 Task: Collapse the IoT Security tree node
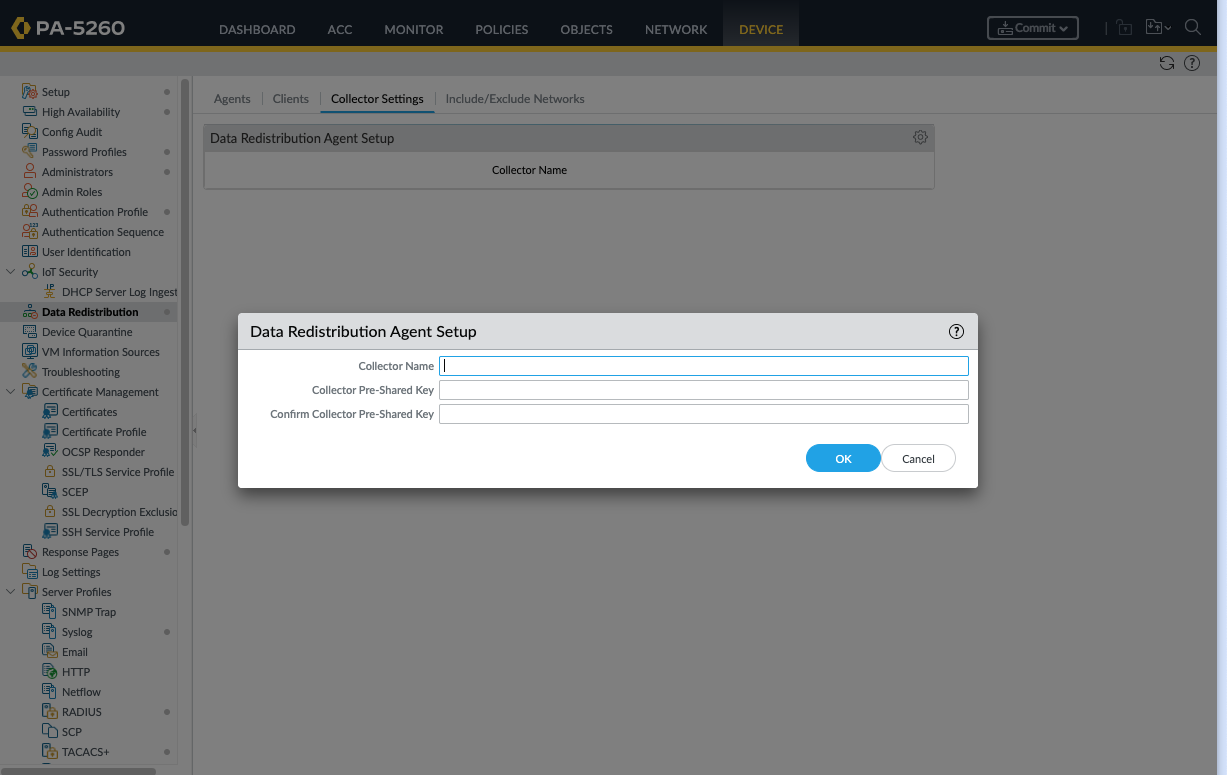11,272
